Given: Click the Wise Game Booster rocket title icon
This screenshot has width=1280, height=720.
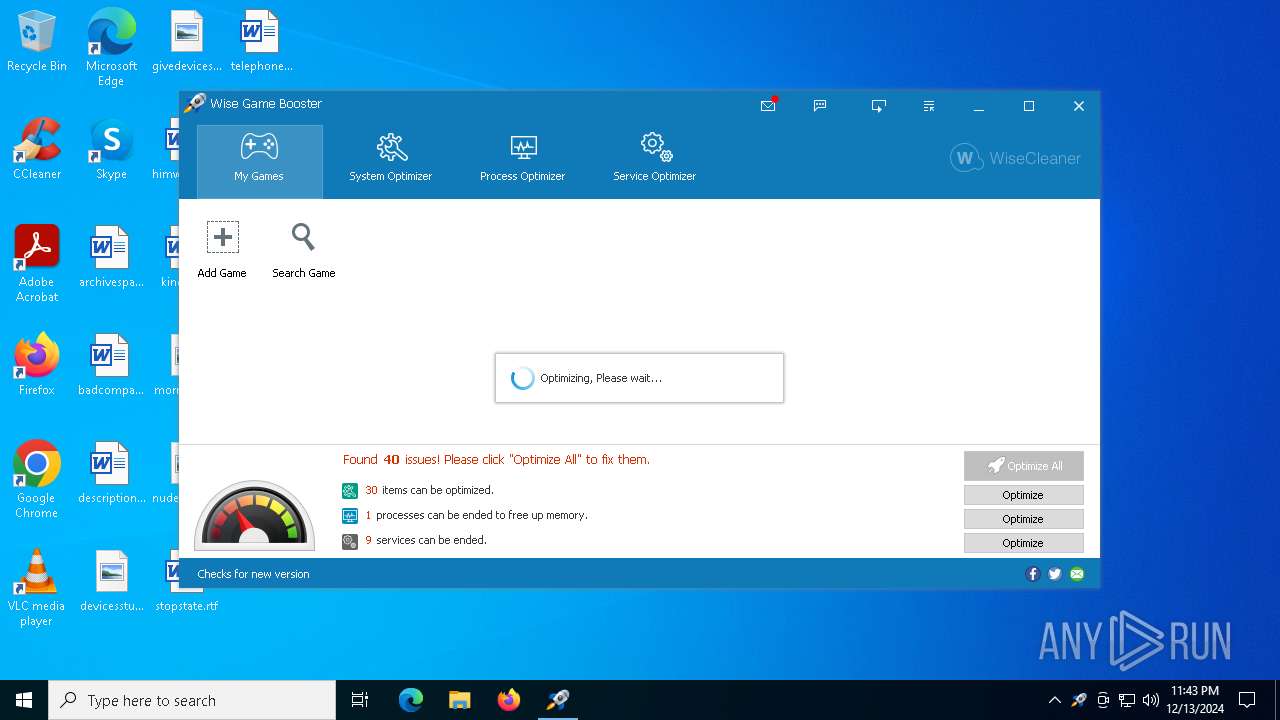Looking at the screenshot, I should pos(194,104).
